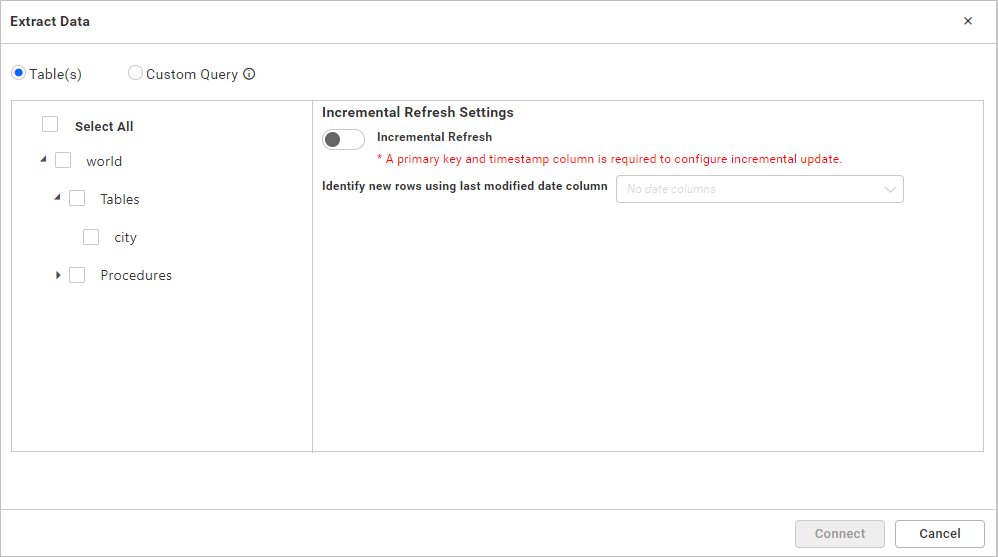The height and width of the screenshot is (557, 998).
Task: Click the world database label
Action: pyautogui.click(x=104, y=161)
